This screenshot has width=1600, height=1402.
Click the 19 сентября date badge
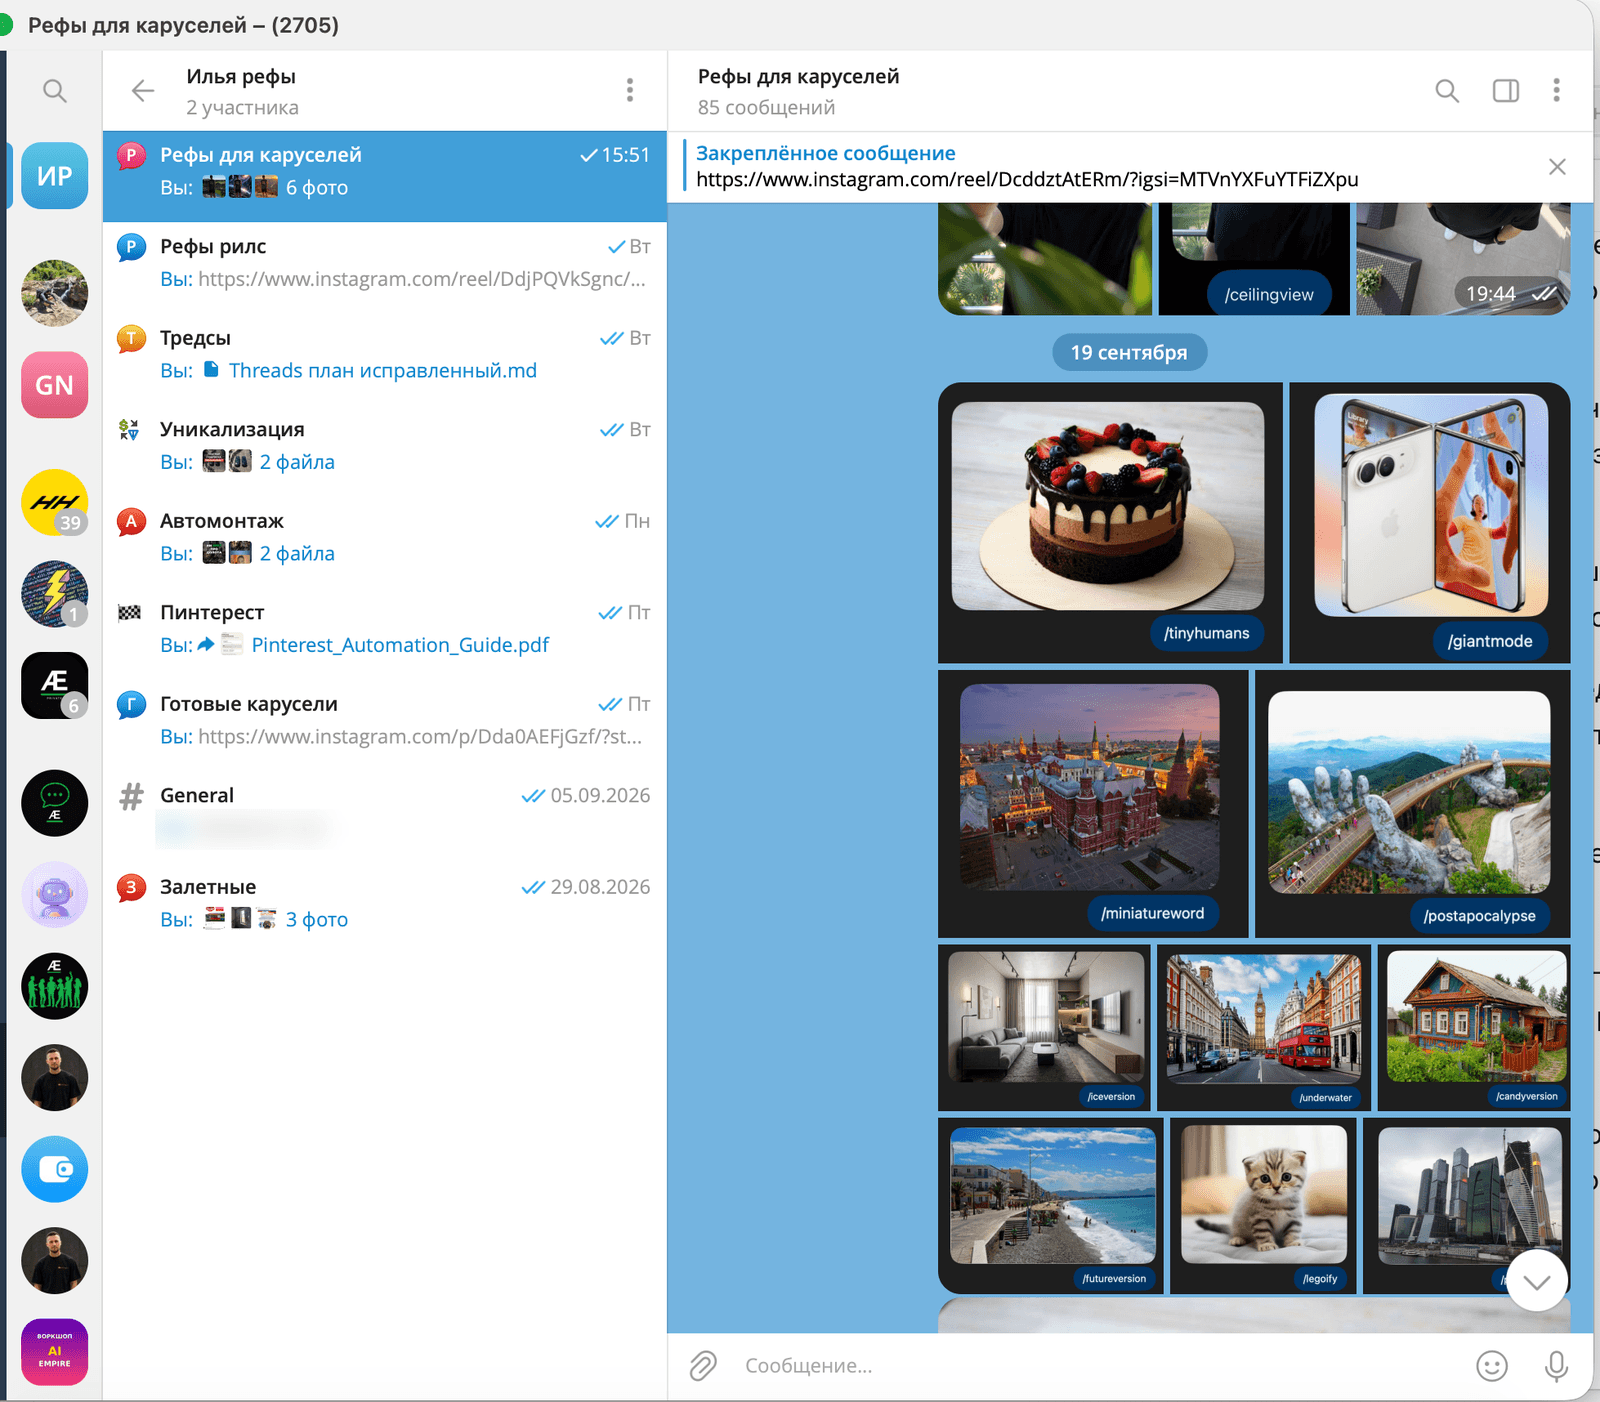pyautogui.click(x=1129, y=352)
